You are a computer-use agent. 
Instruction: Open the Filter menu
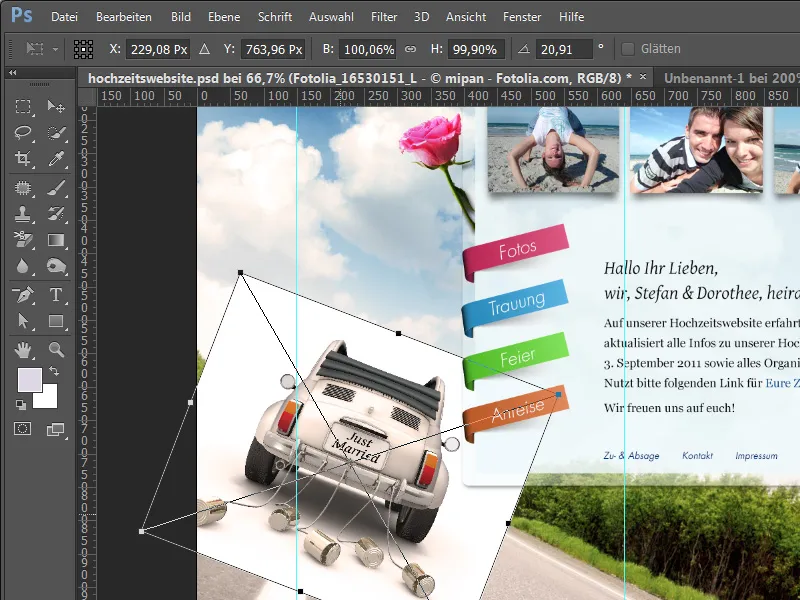[384, 17]
